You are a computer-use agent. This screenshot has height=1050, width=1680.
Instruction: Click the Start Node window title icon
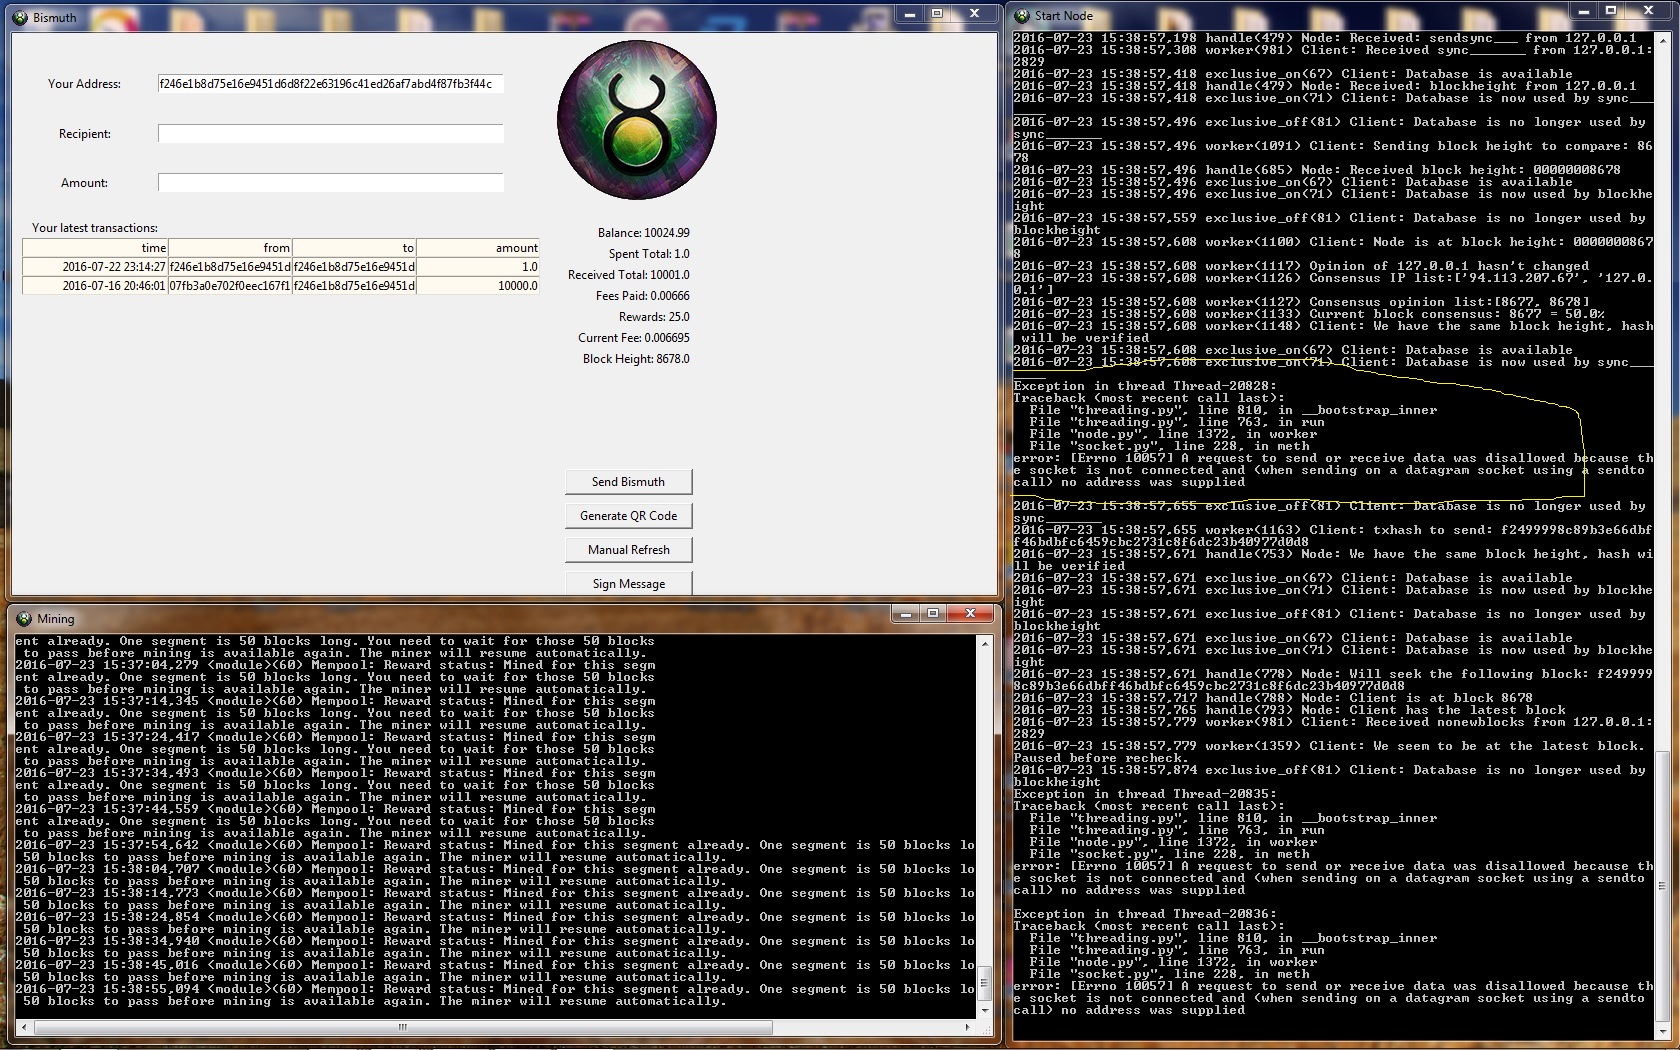click(x=1022, y=16)
